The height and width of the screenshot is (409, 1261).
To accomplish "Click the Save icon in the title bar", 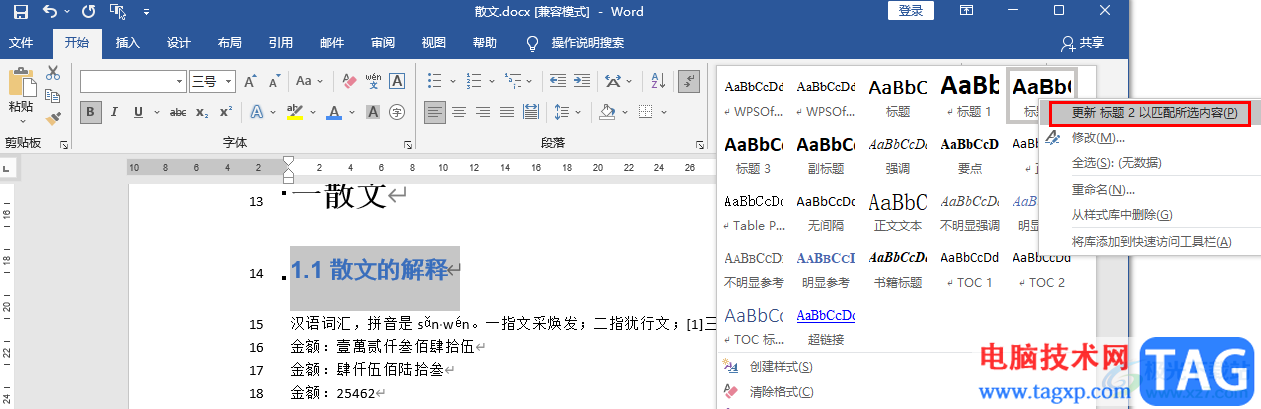I will [20, 12].
